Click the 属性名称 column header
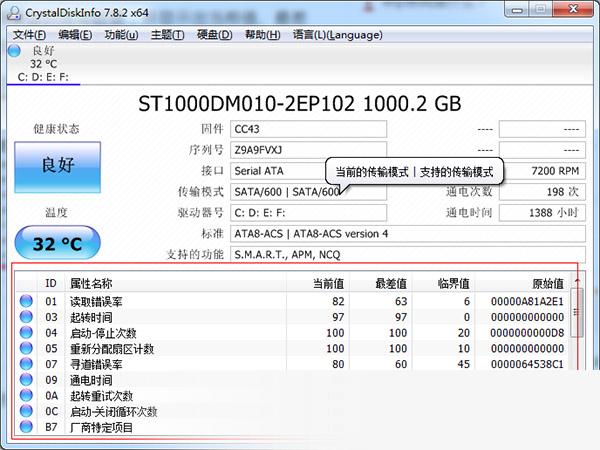This screenshot has height=450, width=600. click(x=176, y=284)
